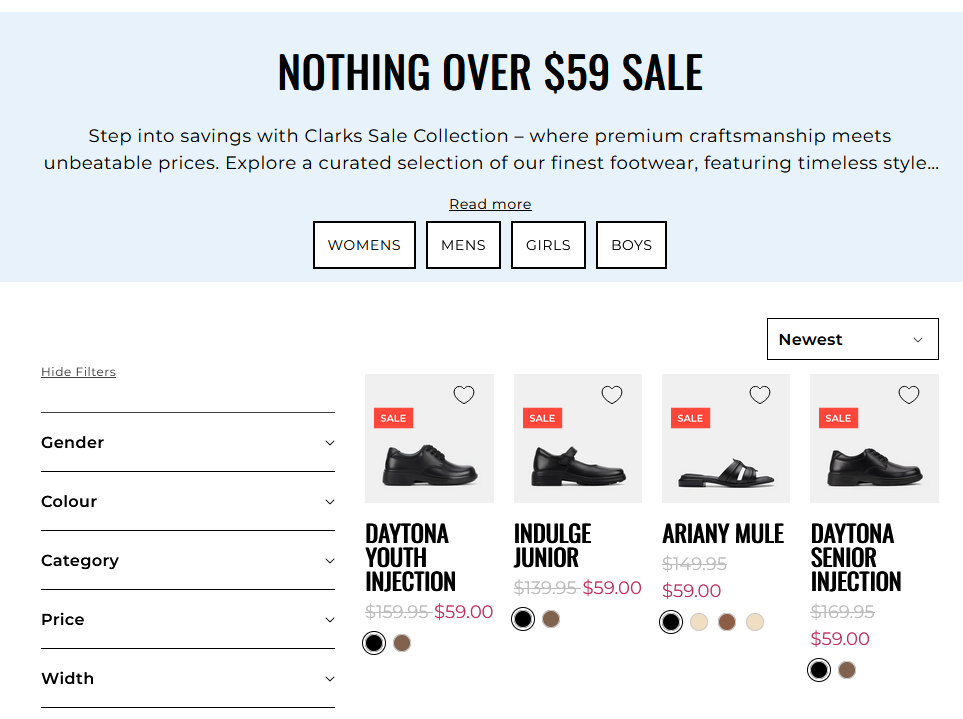Switch to the MENS category
This screenshot has width=963, height=719.
(463, 245)
